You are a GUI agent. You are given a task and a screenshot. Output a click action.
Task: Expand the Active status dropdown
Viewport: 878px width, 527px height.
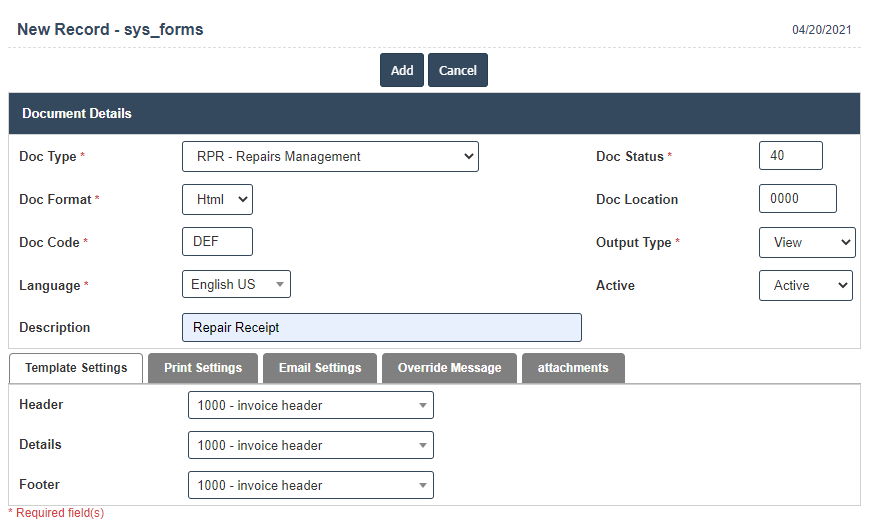click(805, 286)
